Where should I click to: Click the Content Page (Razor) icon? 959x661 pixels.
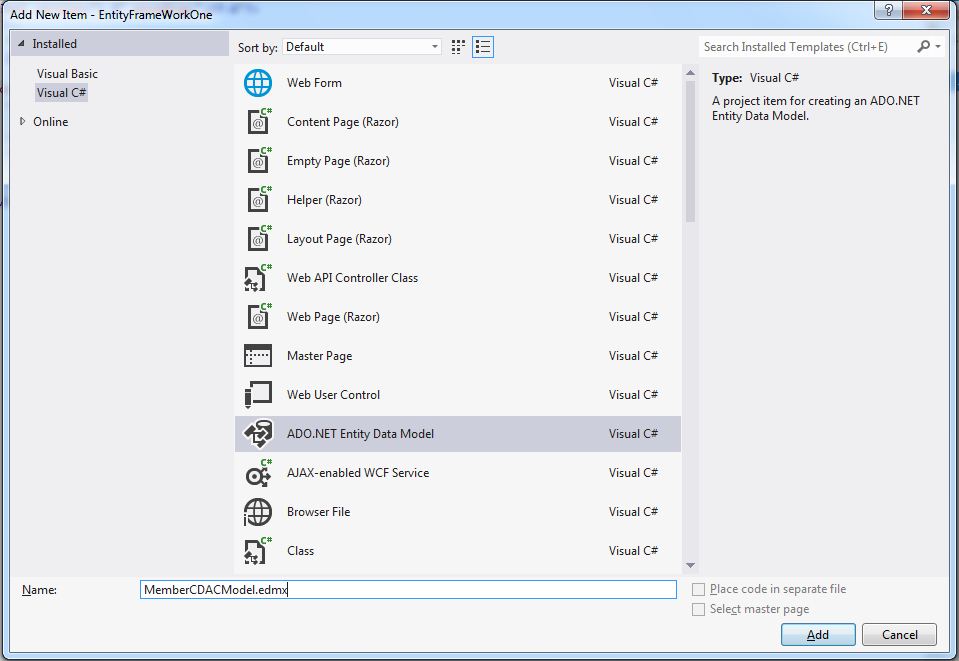click(x=259, y=122)
